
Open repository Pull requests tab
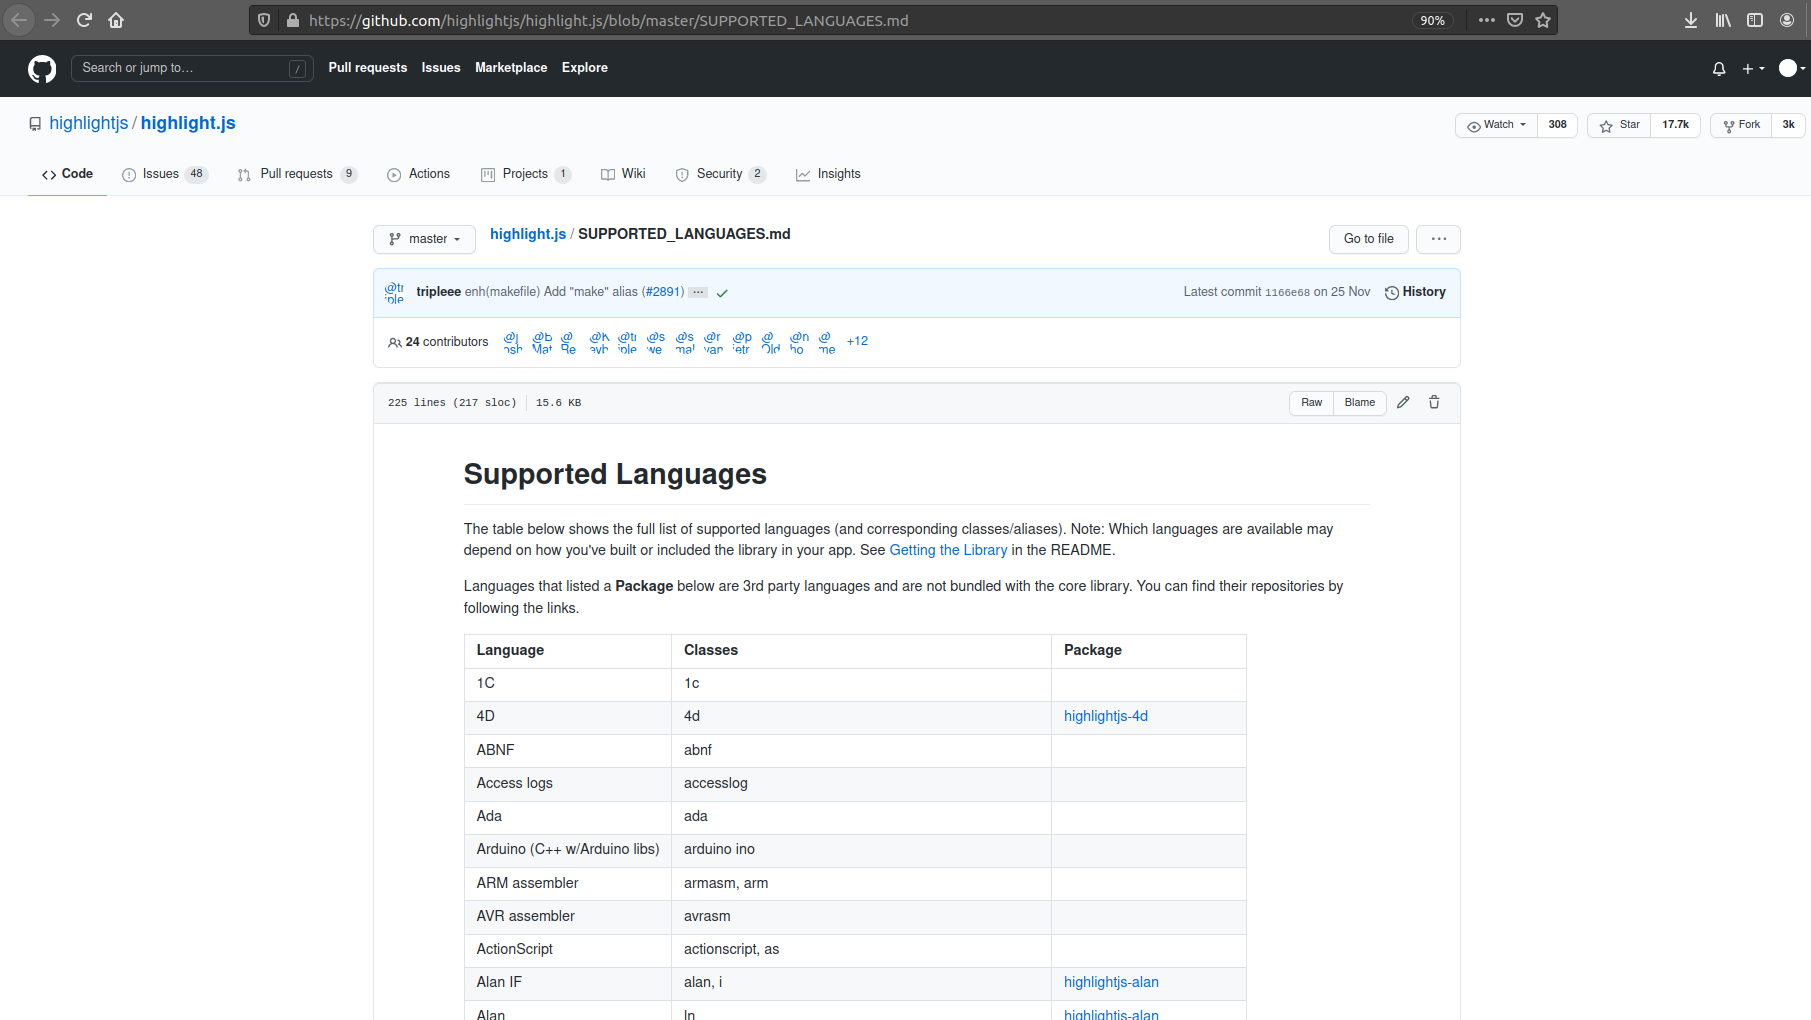click(297, 174)
